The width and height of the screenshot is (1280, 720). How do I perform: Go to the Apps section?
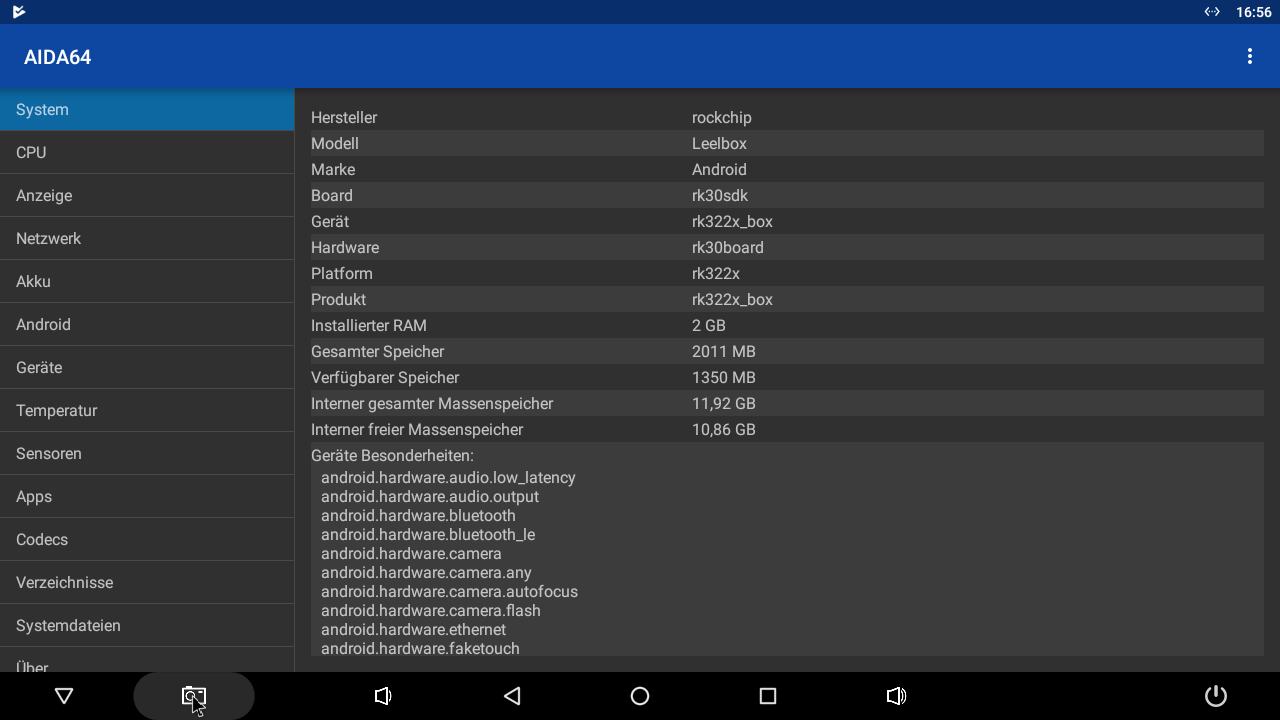147,497
